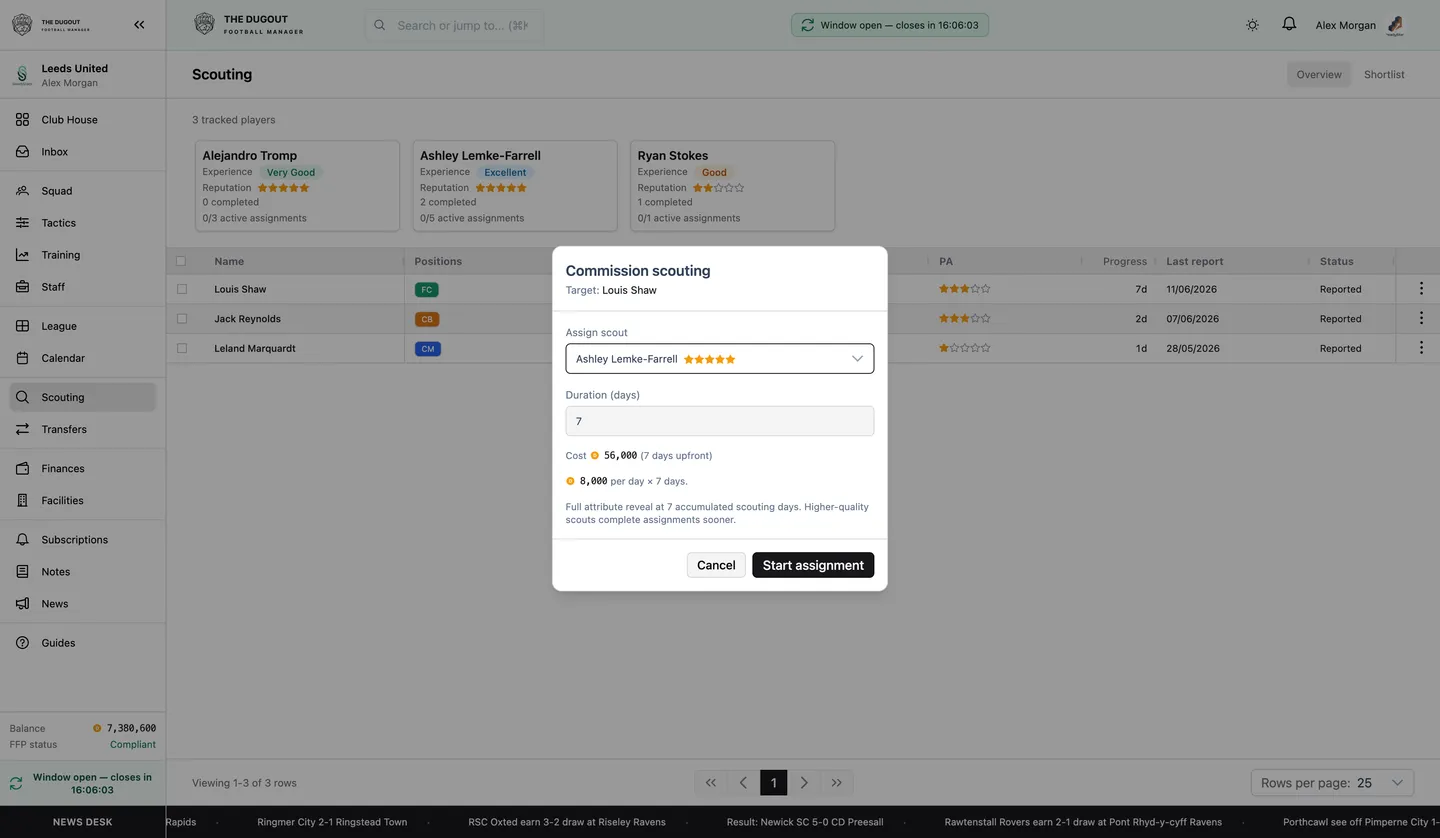
Task: Open row actions menu for Louis Shaw
Action: [x=1421, y=289]
